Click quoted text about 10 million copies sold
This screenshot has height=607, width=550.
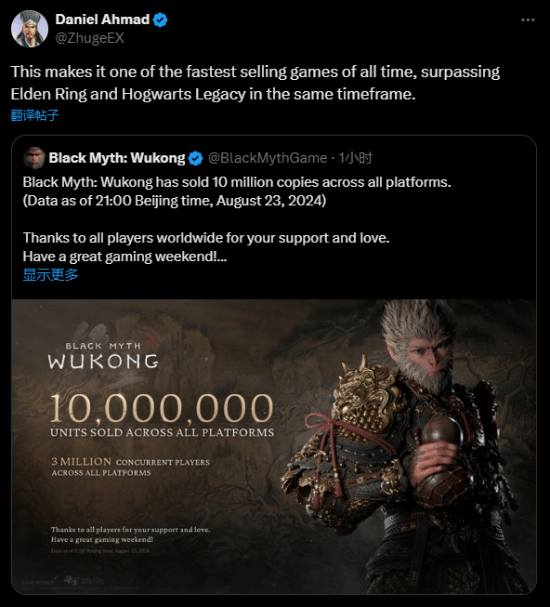point(237,182)
